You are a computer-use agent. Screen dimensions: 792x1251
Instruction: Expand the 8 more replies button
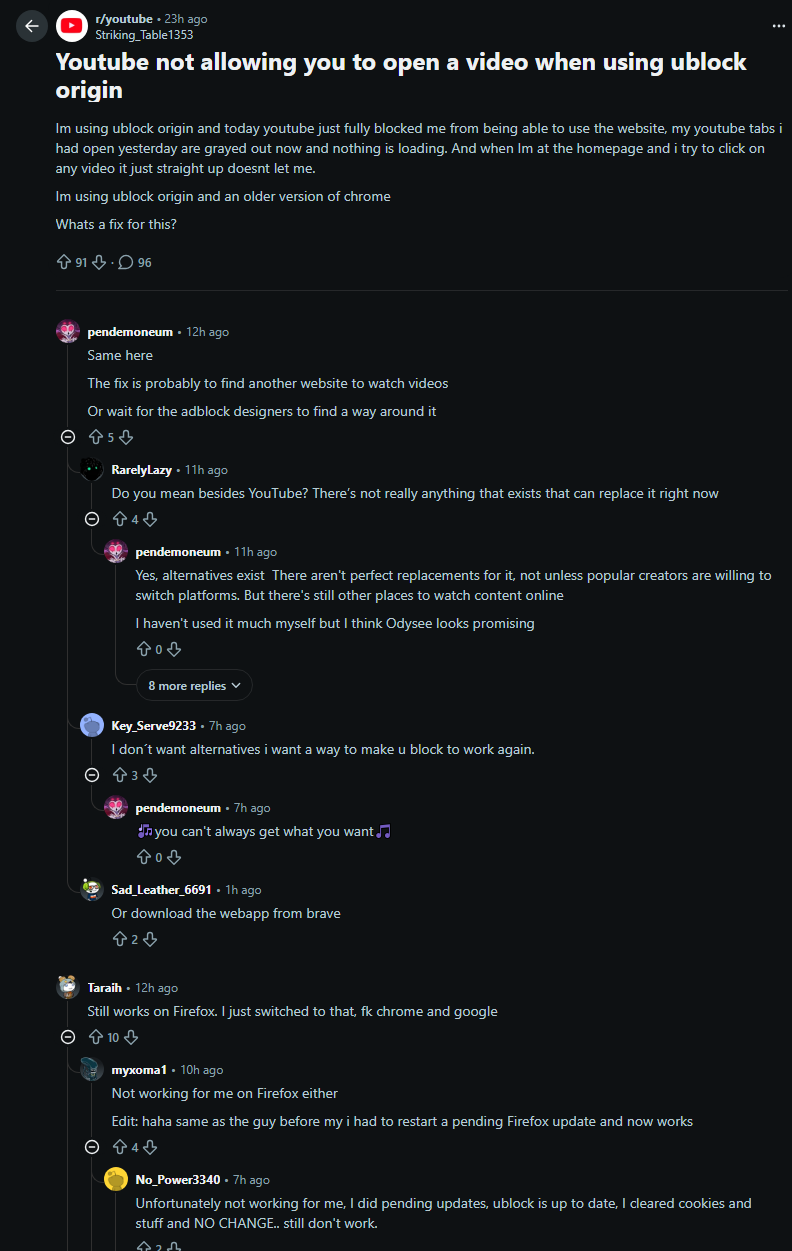[194, 686]
